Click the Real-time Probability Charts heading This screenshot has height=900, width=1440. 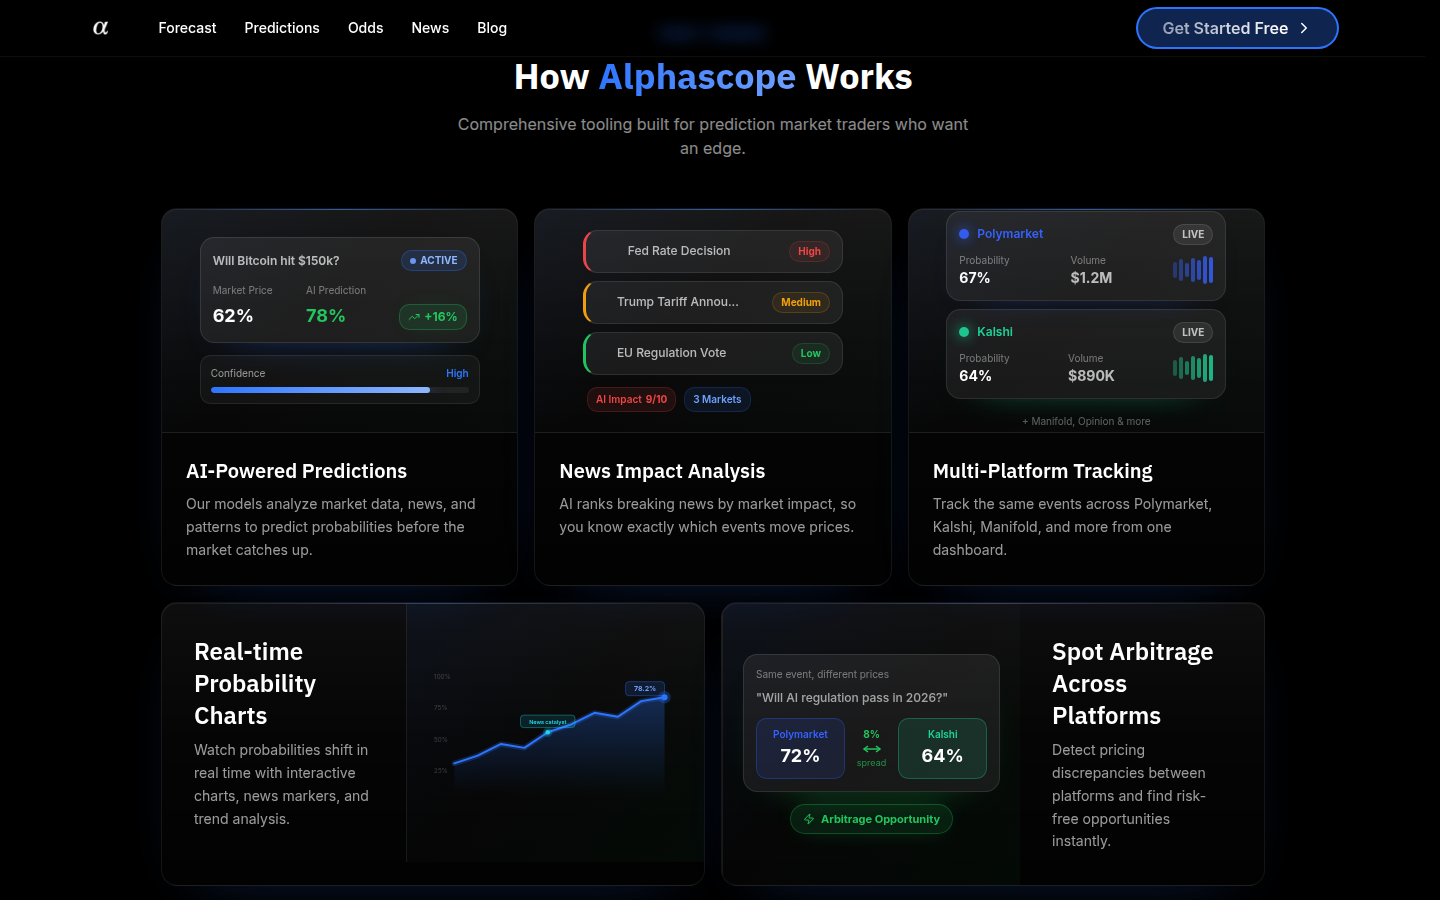(255, 684)
